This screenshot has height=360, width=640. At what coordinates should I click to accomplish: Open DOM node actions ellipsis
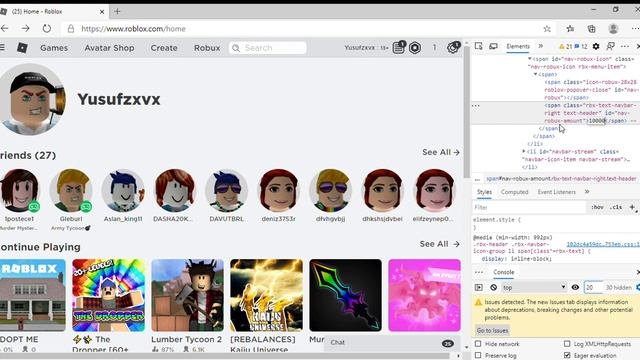coord(476,106)
